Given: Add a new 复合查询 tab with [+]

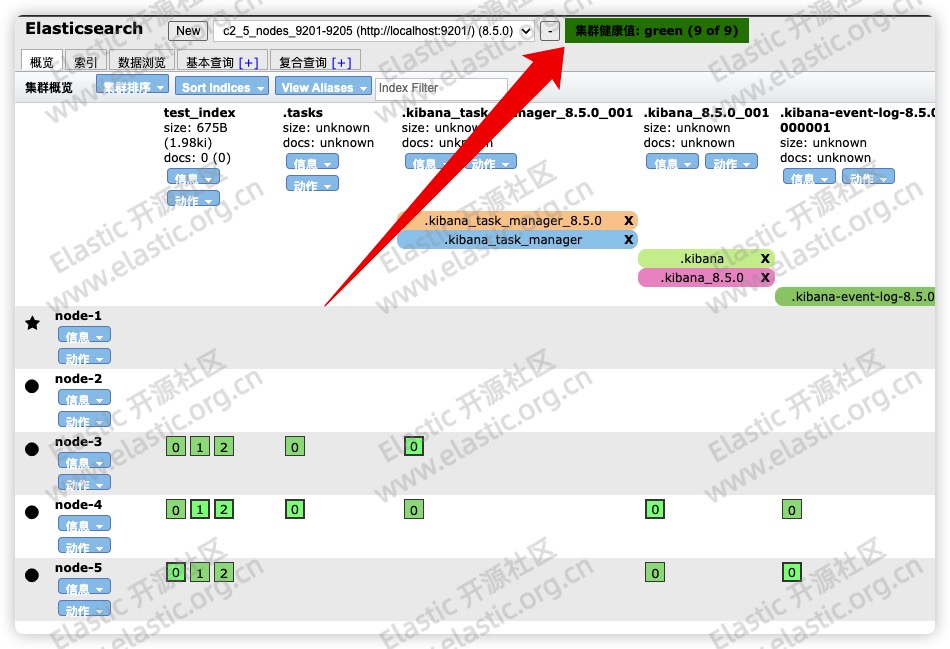Looking at the screenshot, I should pyautogui.click(x=342, y=62).
